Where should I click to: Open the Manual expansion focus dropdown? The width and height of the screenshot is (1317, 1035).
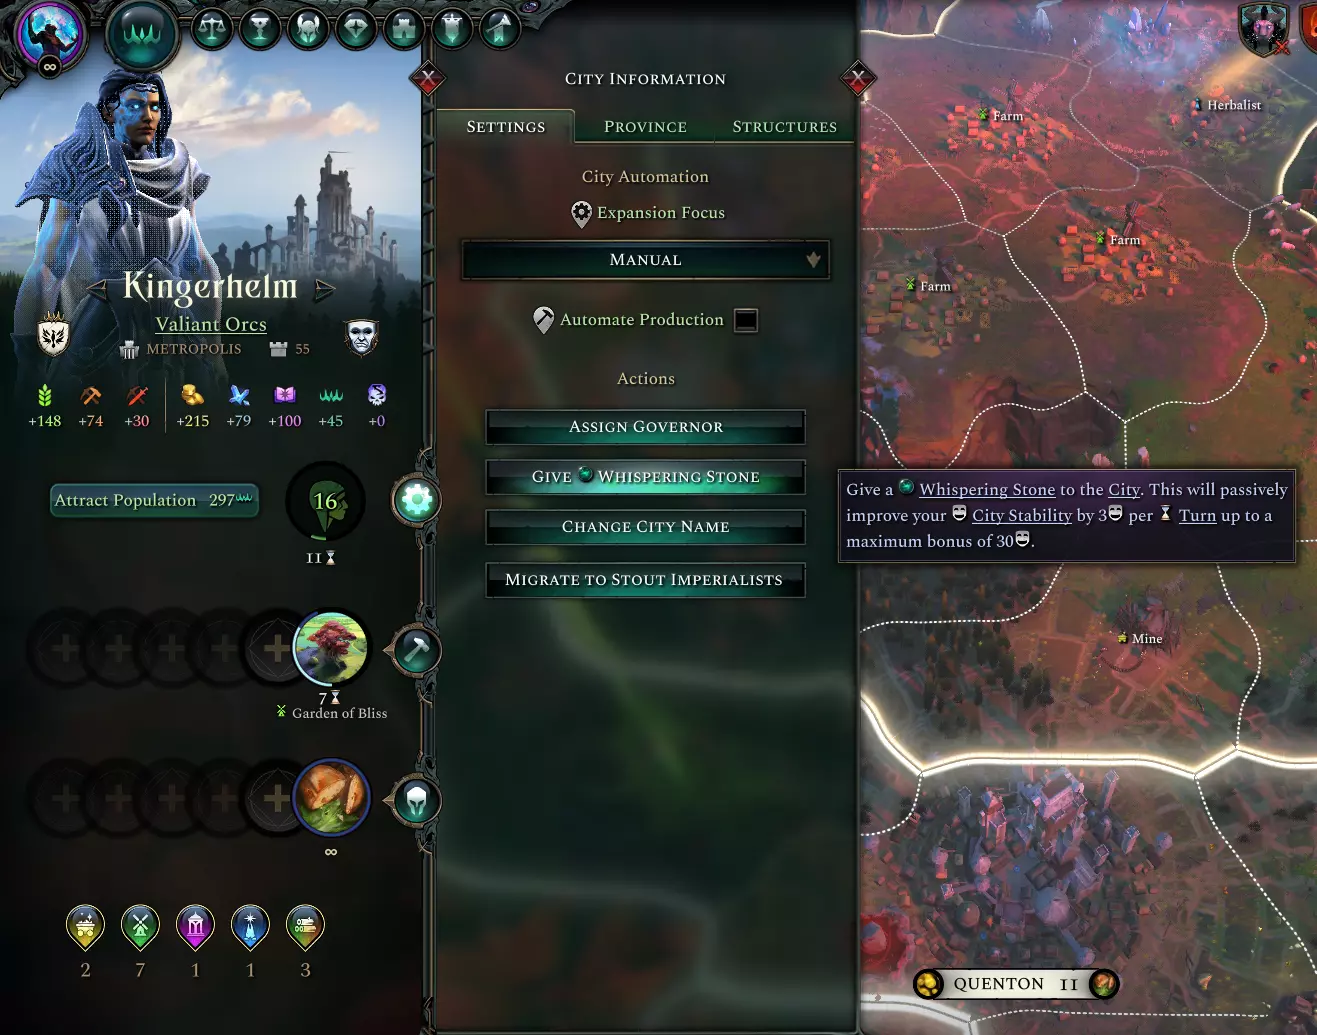coord(646,260)
